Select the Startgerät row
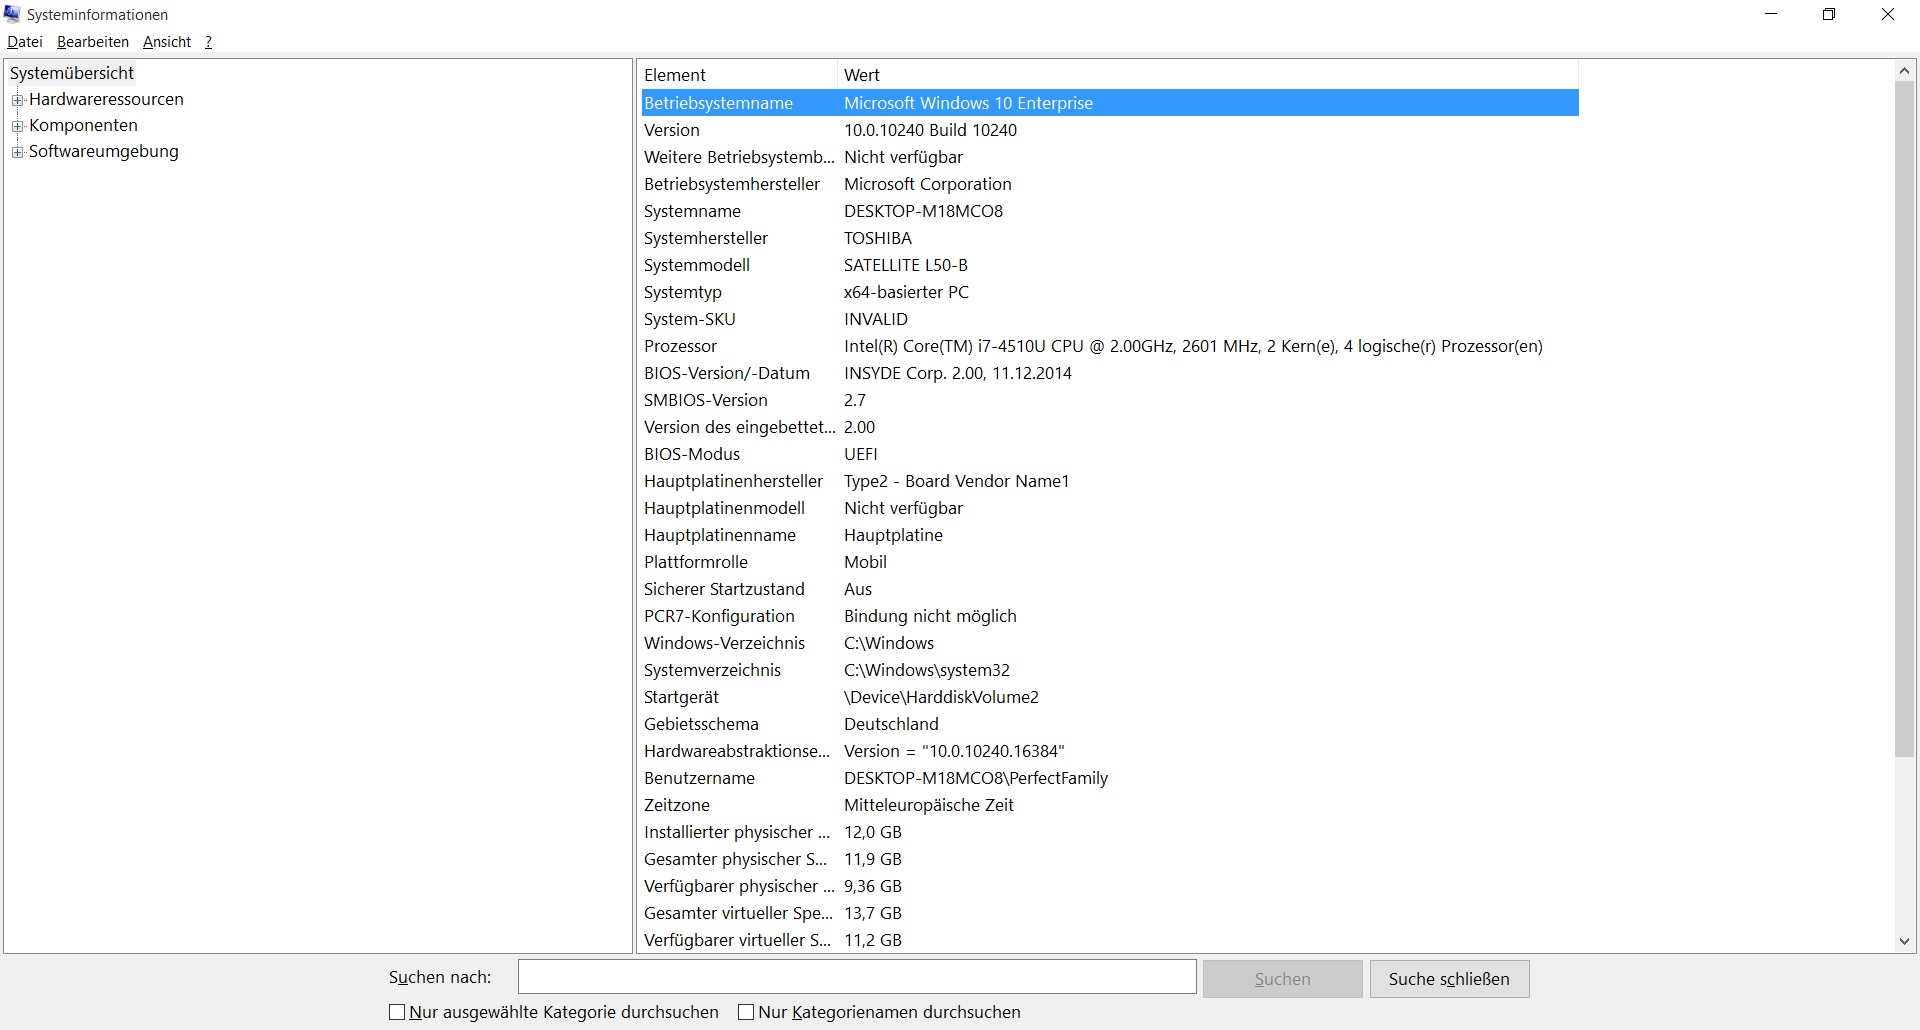Screen dimensions: 1920x1030 click(x=1110, y=697)
